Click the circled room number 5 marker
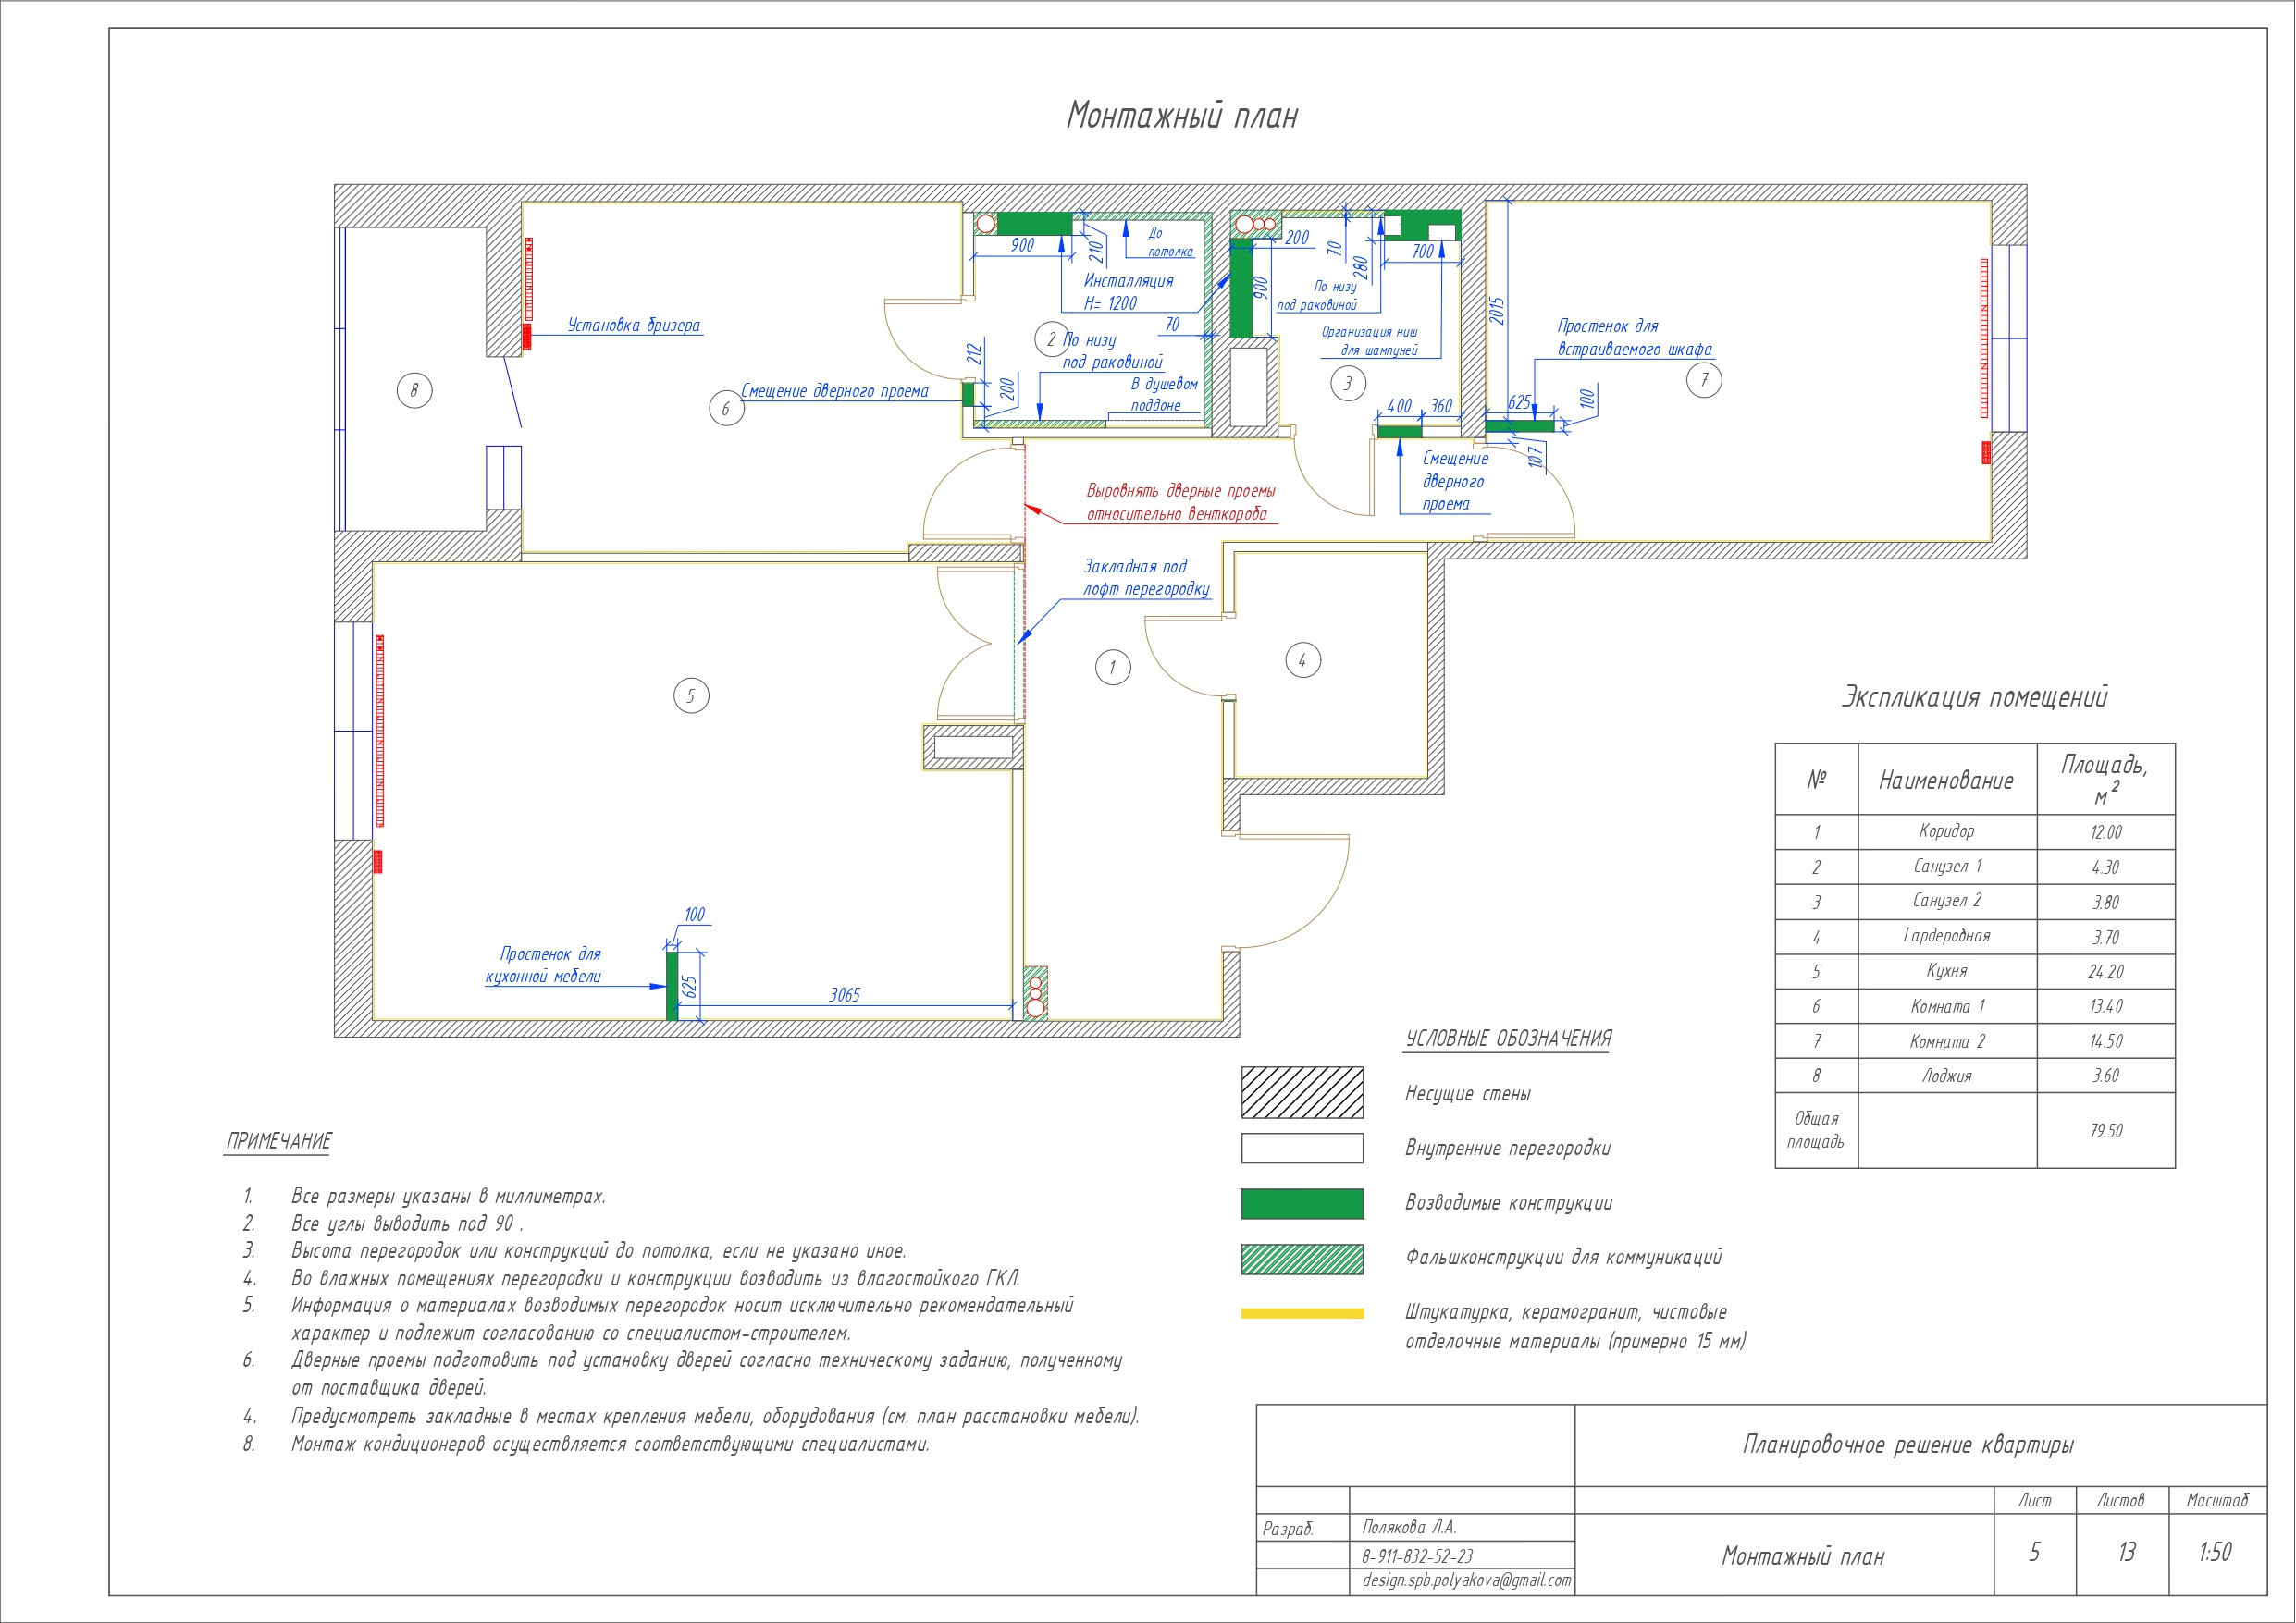2296x1623 pixels. (691, 696)
